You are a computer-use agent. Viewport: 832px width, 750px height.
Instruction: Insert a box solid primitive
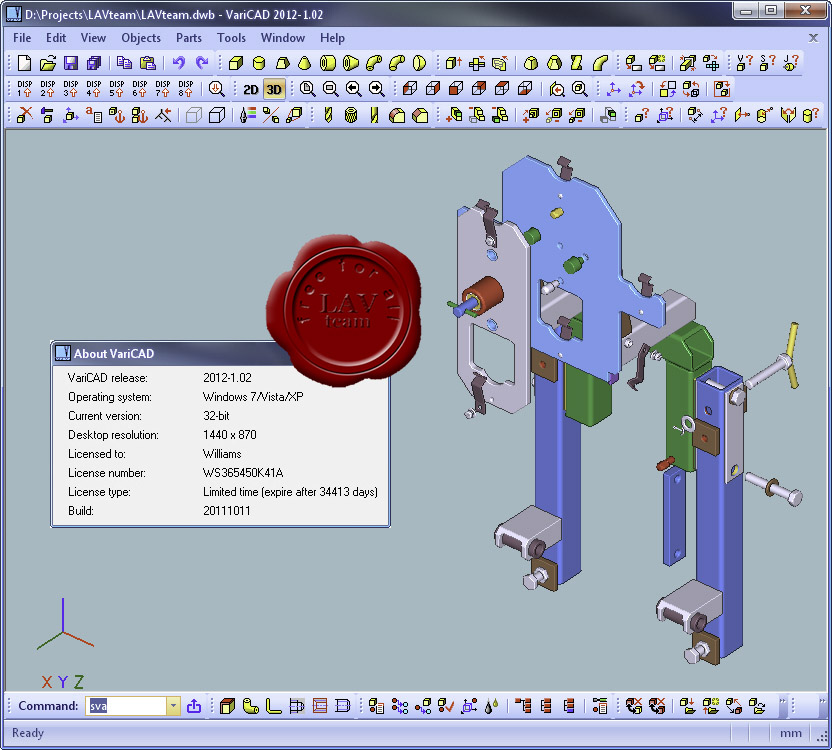coord(236,63)
